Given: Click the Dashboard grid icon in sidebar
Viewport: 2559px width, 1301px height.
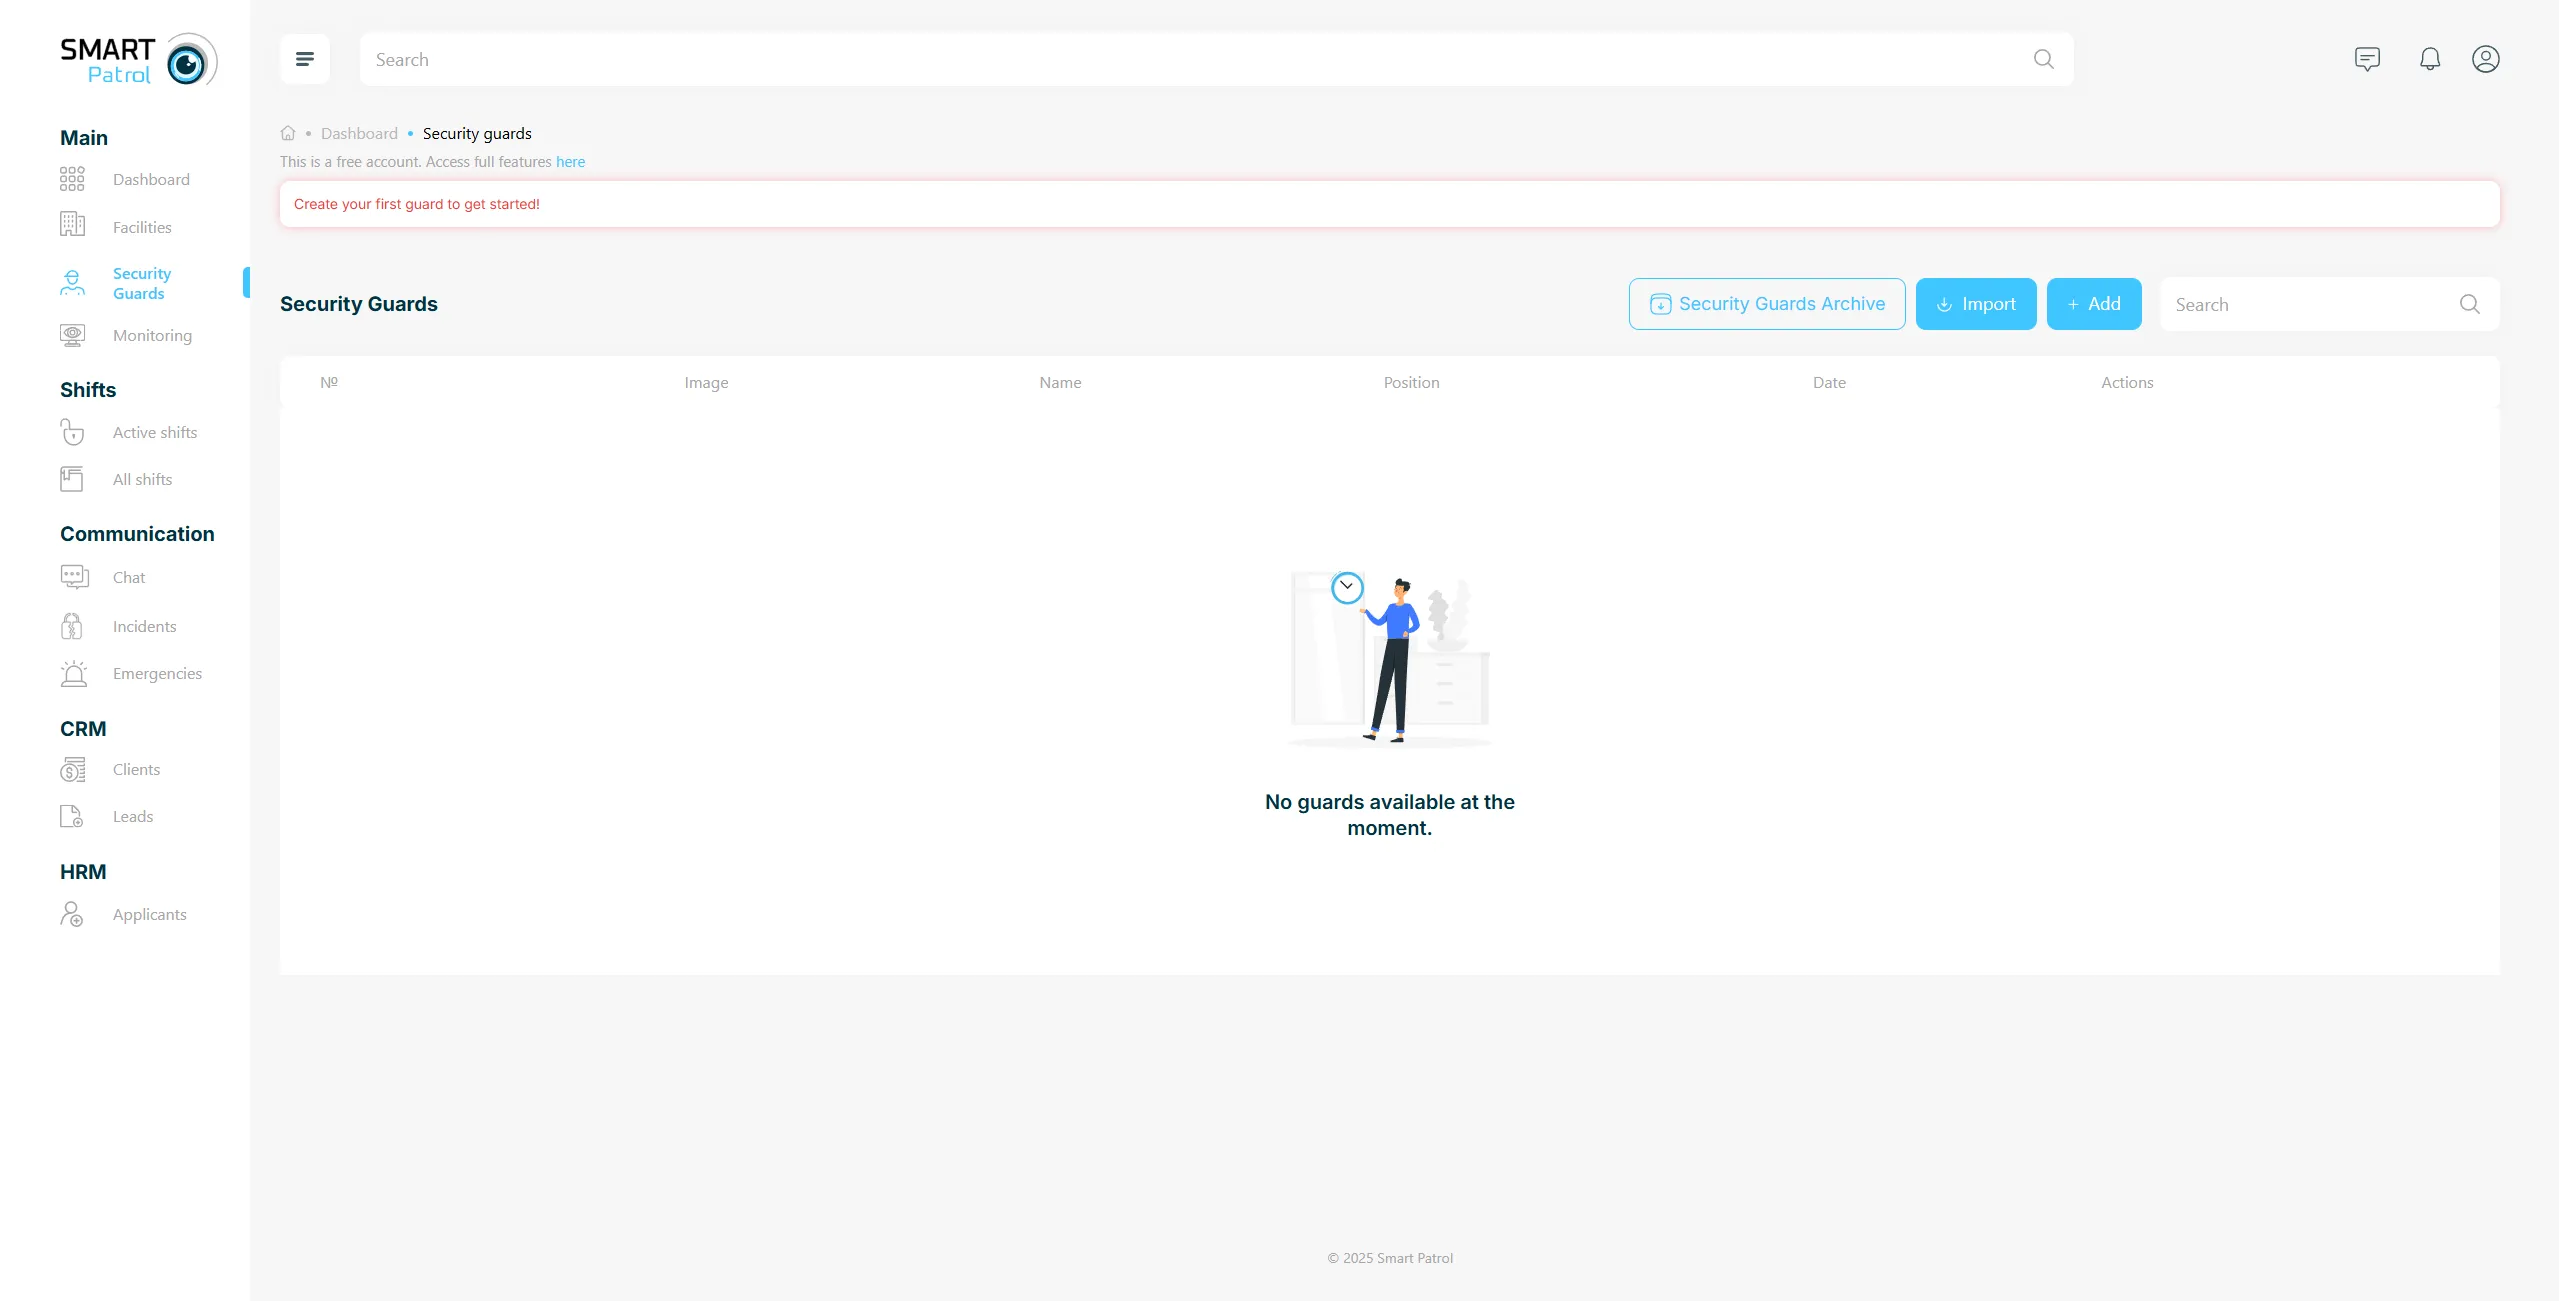Looking at the screenshot, I should (x=72, y=179).
